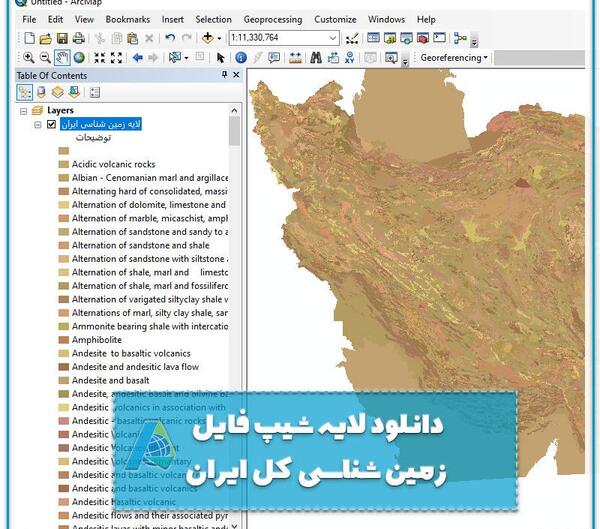
Task: Select the Zoom Out tool
Action: 45,58
